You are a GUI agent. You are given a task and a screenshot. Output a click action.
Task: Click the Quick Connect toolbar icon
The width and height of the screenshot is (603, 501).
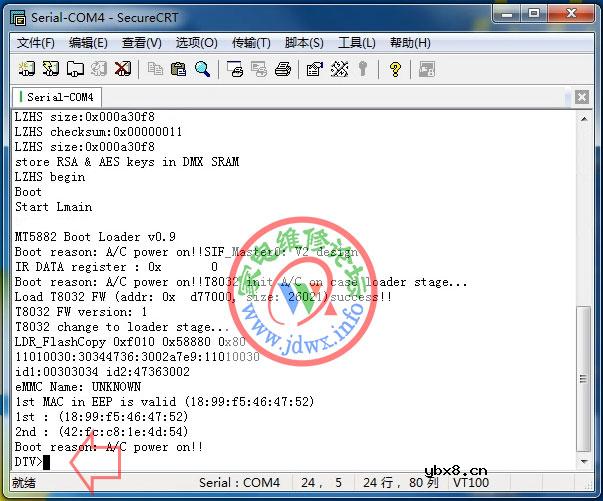51,69
